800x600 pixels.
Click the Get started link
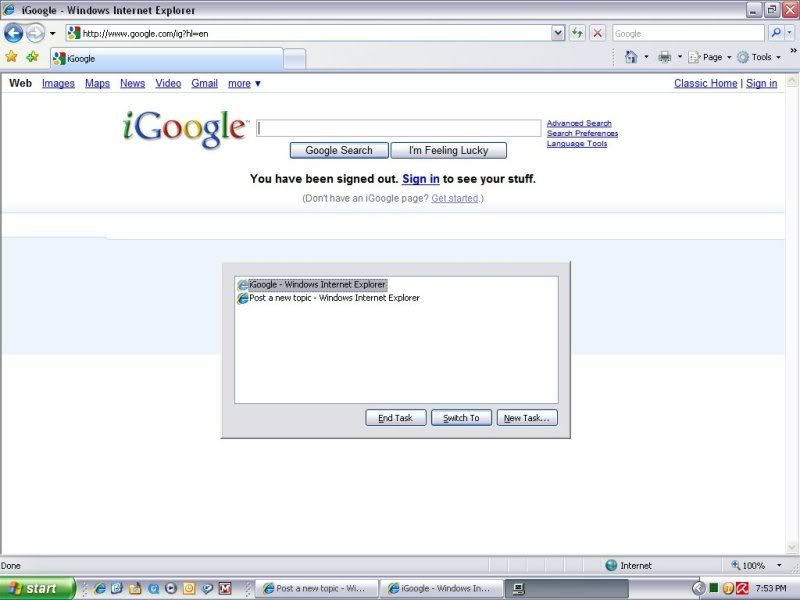[455, 198]
